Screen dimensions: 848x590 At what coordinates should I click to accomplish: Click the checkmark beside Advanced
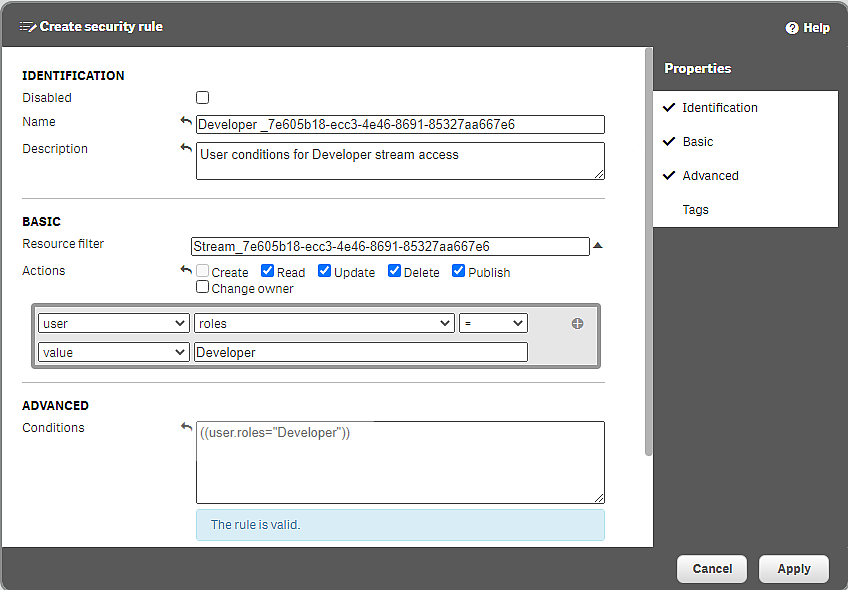pos(668,175)
